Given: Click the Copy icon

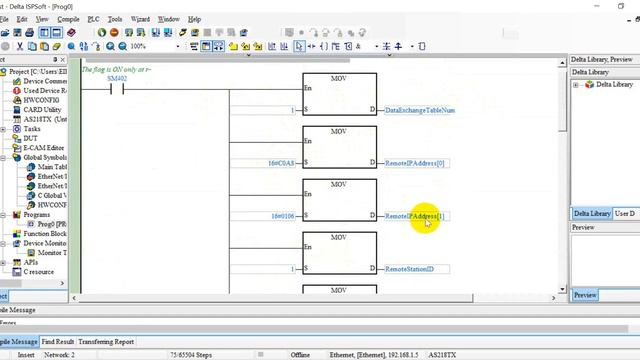Looking at the screenshot, I should coord(32,47).
